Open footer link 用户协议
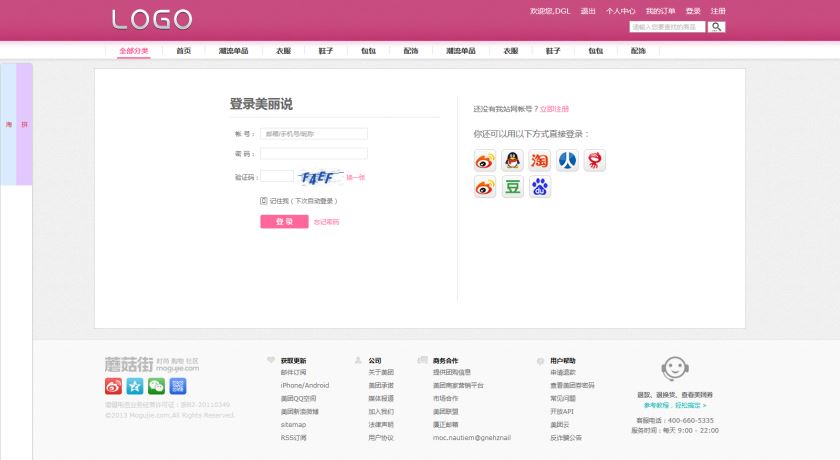Viewport: 840px width, 460px height. (381, 438)
